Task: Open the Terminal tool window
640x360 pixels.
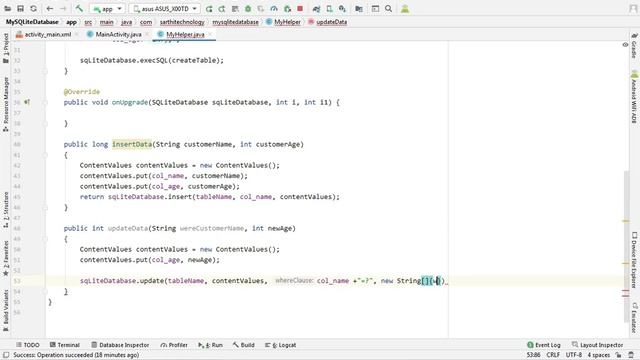Action: (64, 345)
